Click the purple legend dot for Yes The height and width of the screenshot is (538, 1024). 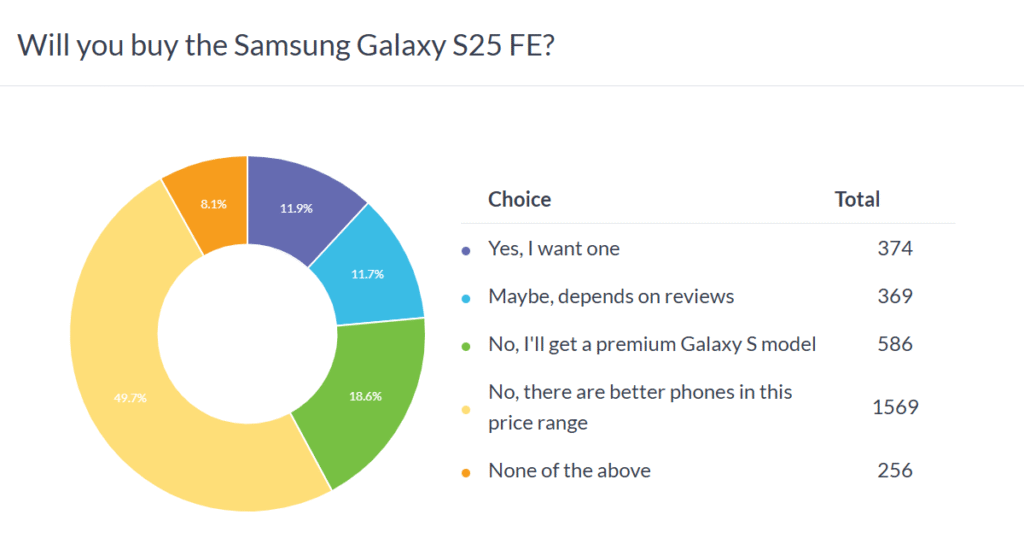(466, 250)
